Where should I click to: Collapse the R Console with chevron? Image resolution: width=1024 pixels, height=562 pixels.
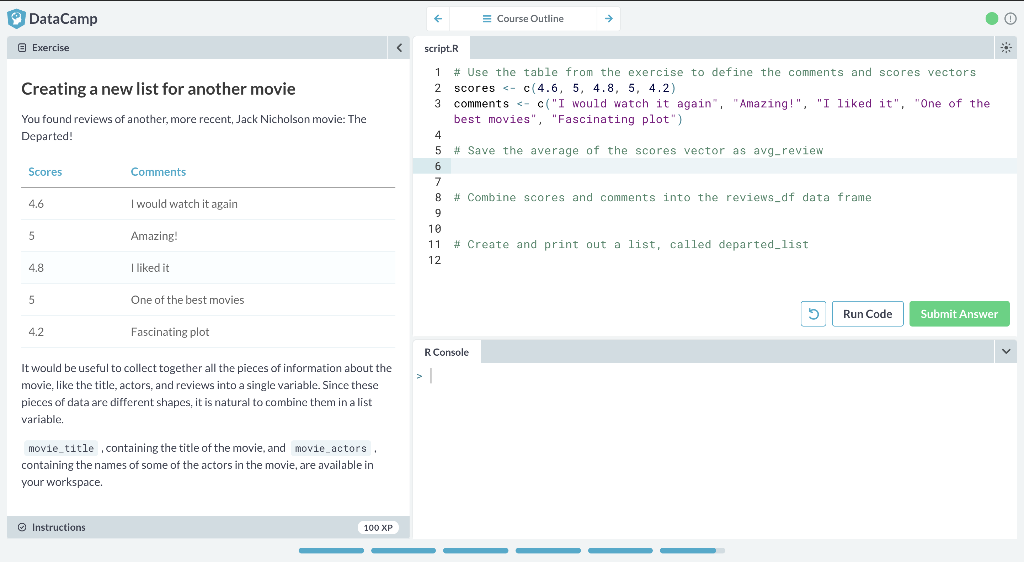coord(1006,351)
